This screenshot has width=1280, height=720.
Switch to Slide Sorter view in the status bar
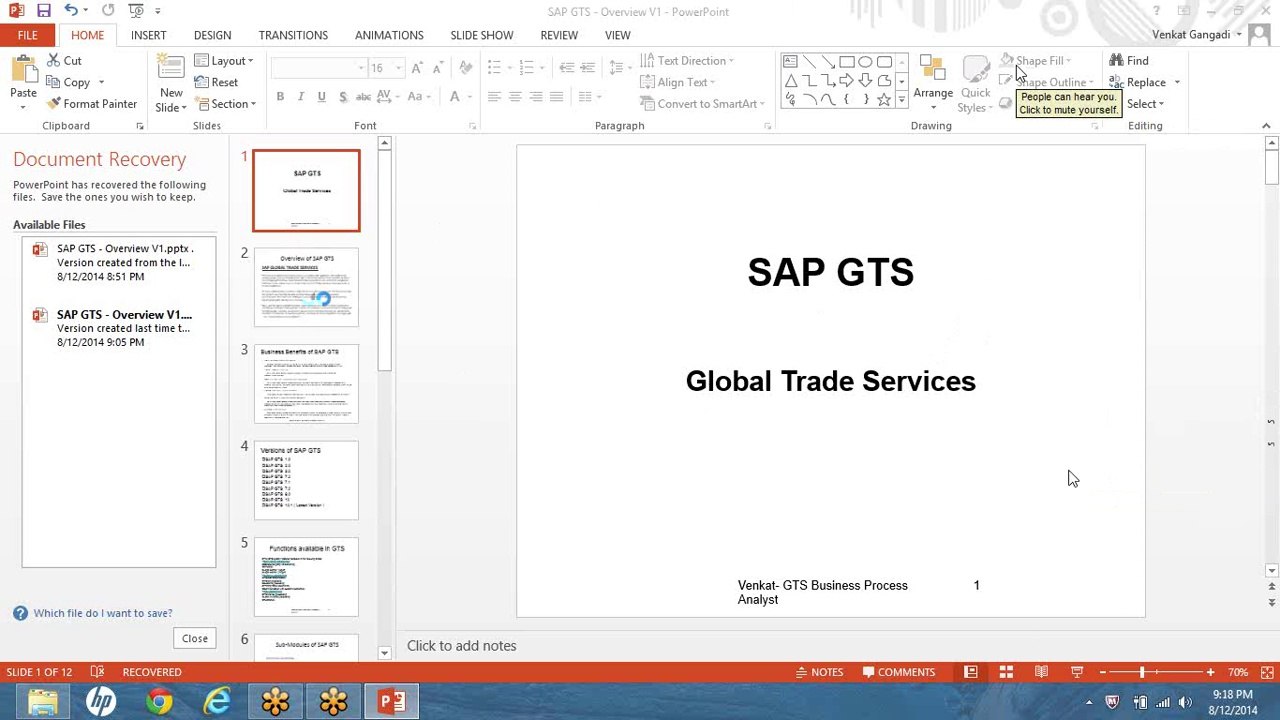point(1006,672)
